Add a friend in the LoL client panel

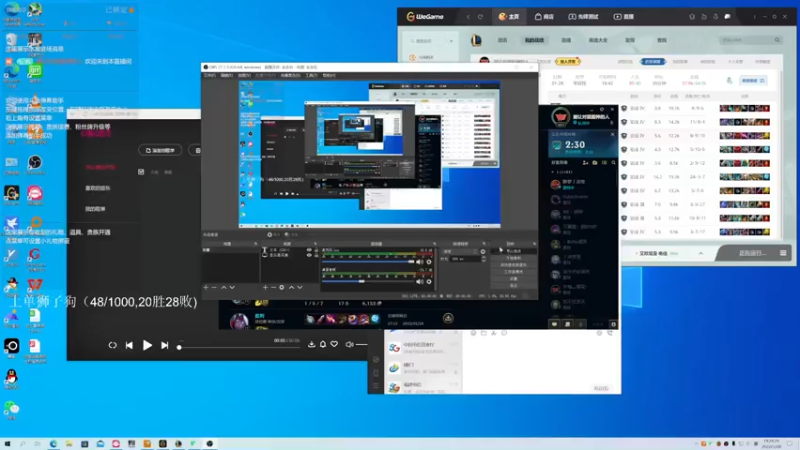(585, 163)
